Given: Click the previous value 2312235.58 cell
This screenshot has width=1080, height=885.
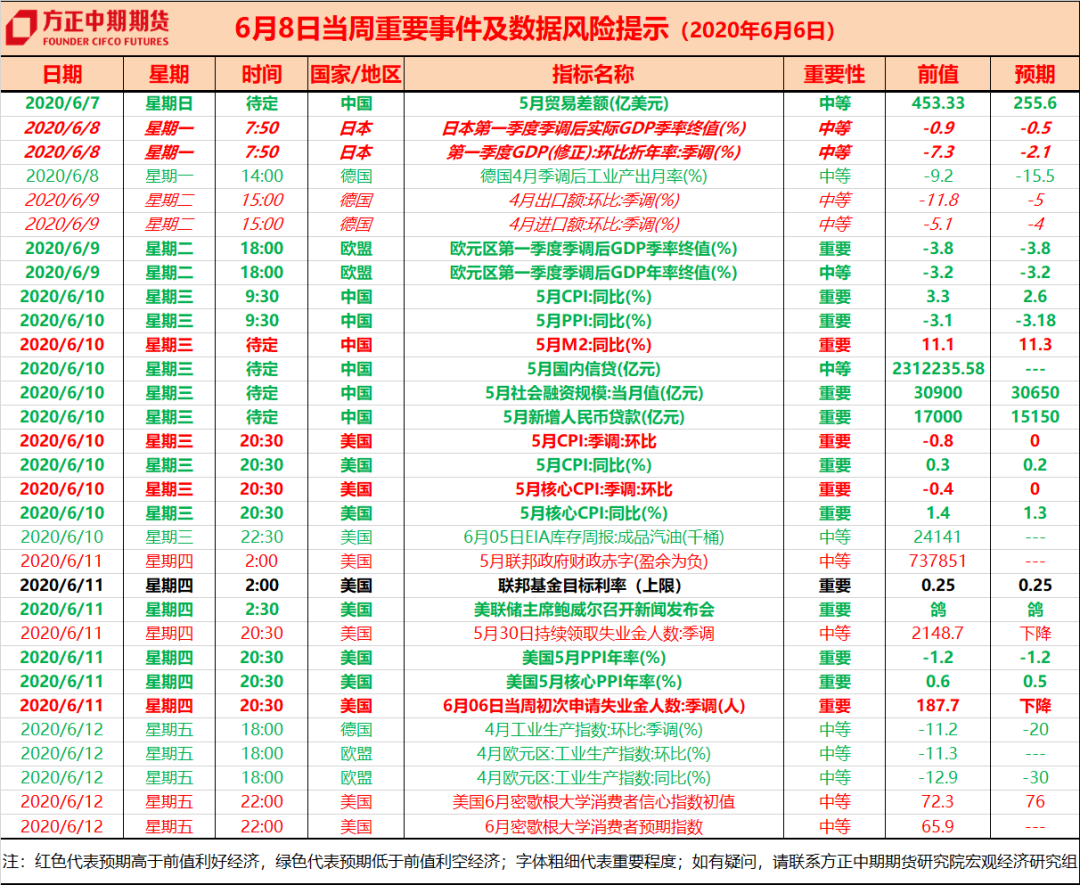Looking at the screenshot, I should [x=936, y=369].
